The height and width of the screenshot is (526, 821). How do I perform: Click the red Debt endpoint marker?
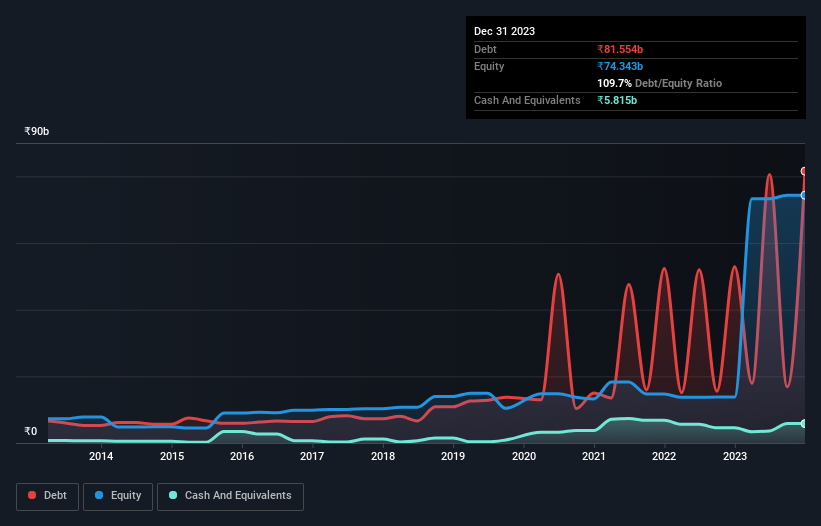pyautogui.click(x=804, y=171)
